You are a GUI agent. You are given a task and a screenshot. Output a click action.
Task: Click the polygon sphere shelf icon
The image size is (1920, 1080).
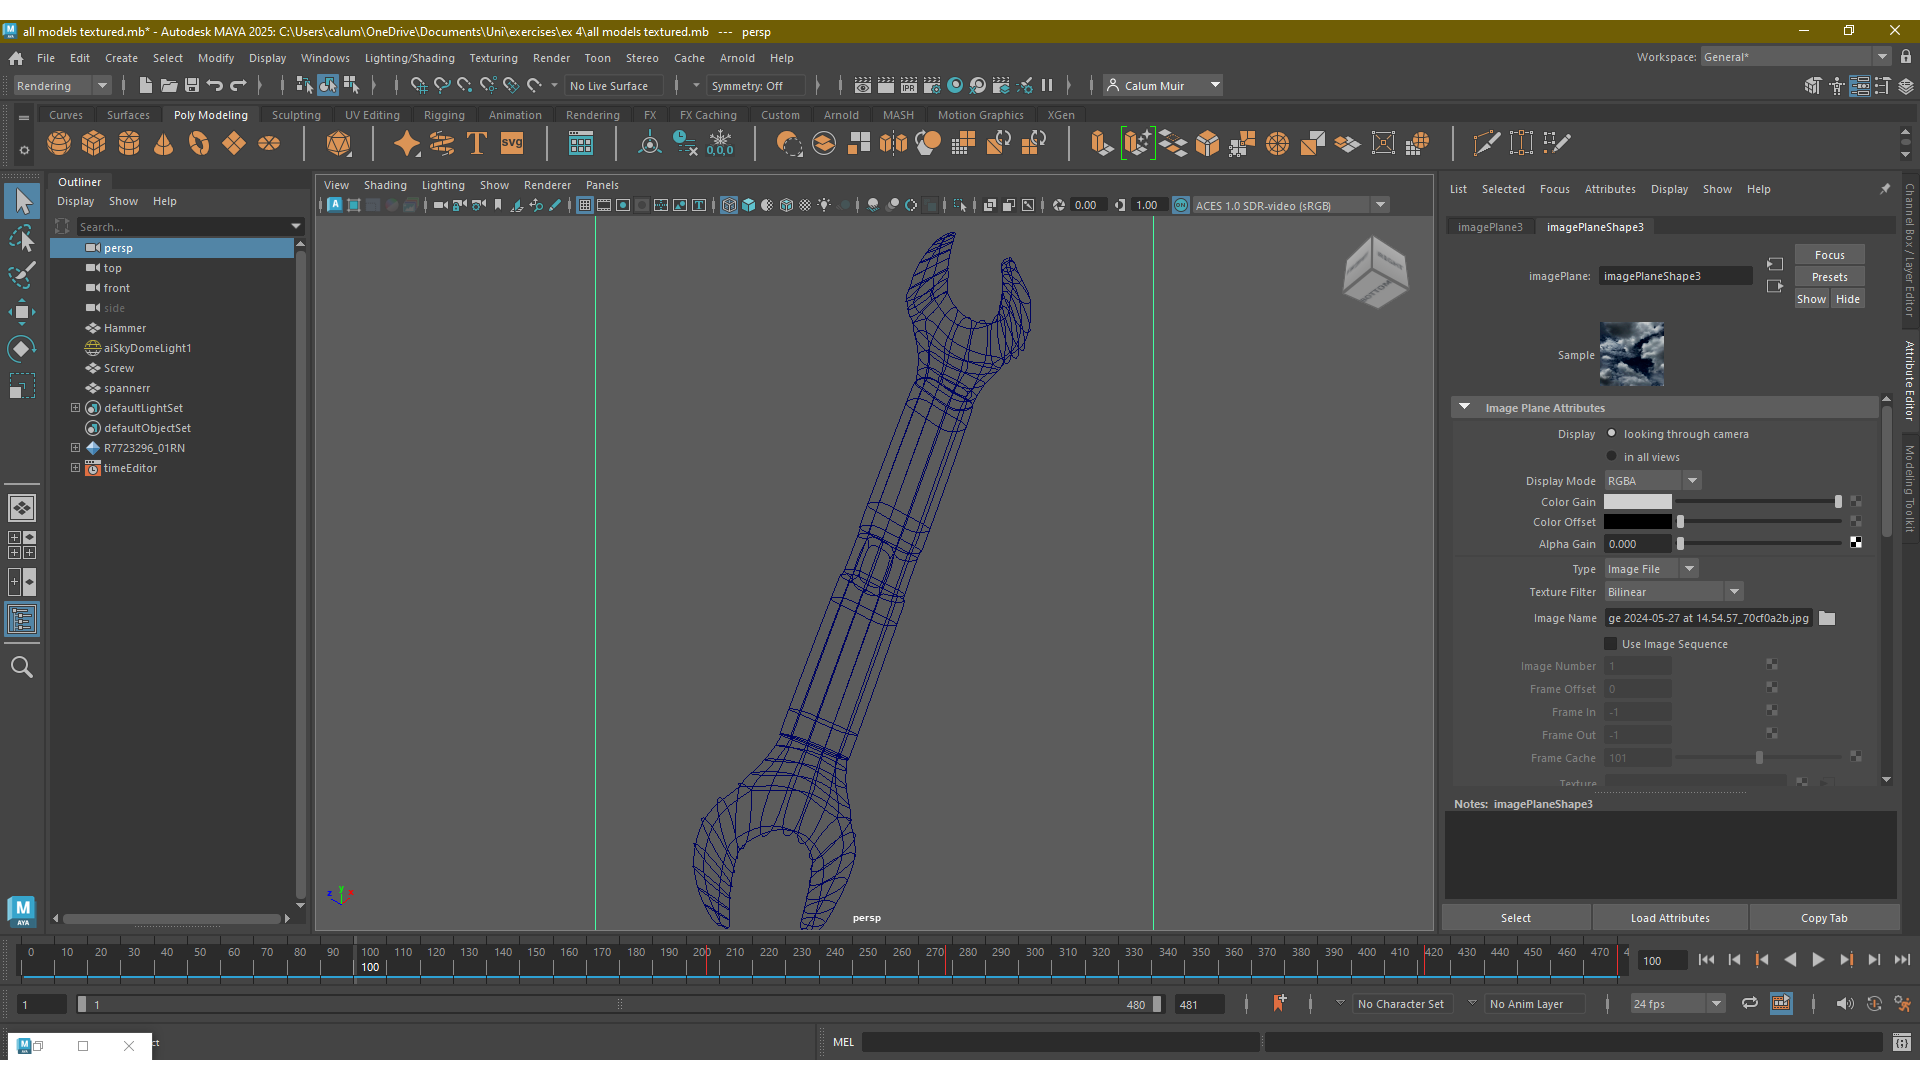(x=59, y=144)
